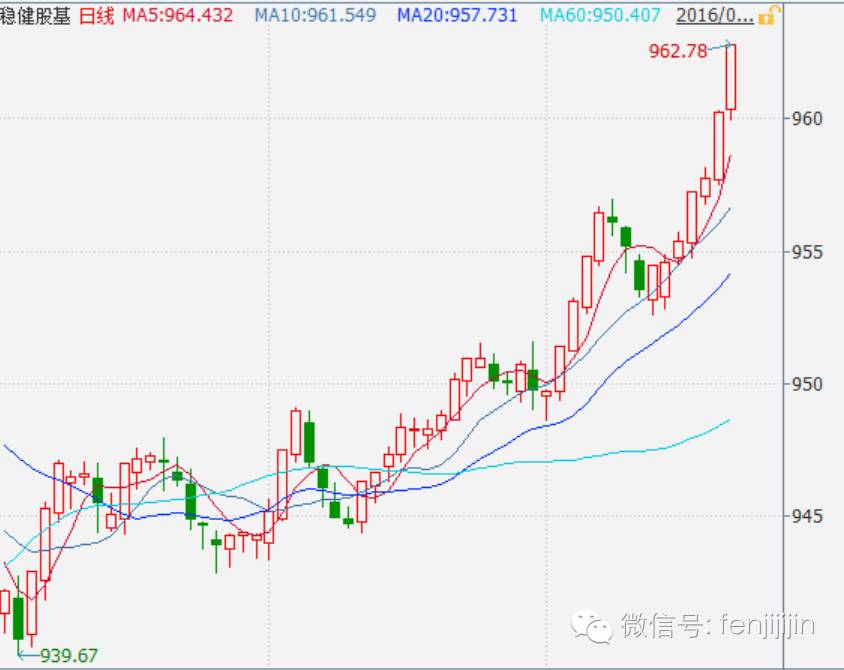Click the 955 price axis label

click(x=807, y=252)
